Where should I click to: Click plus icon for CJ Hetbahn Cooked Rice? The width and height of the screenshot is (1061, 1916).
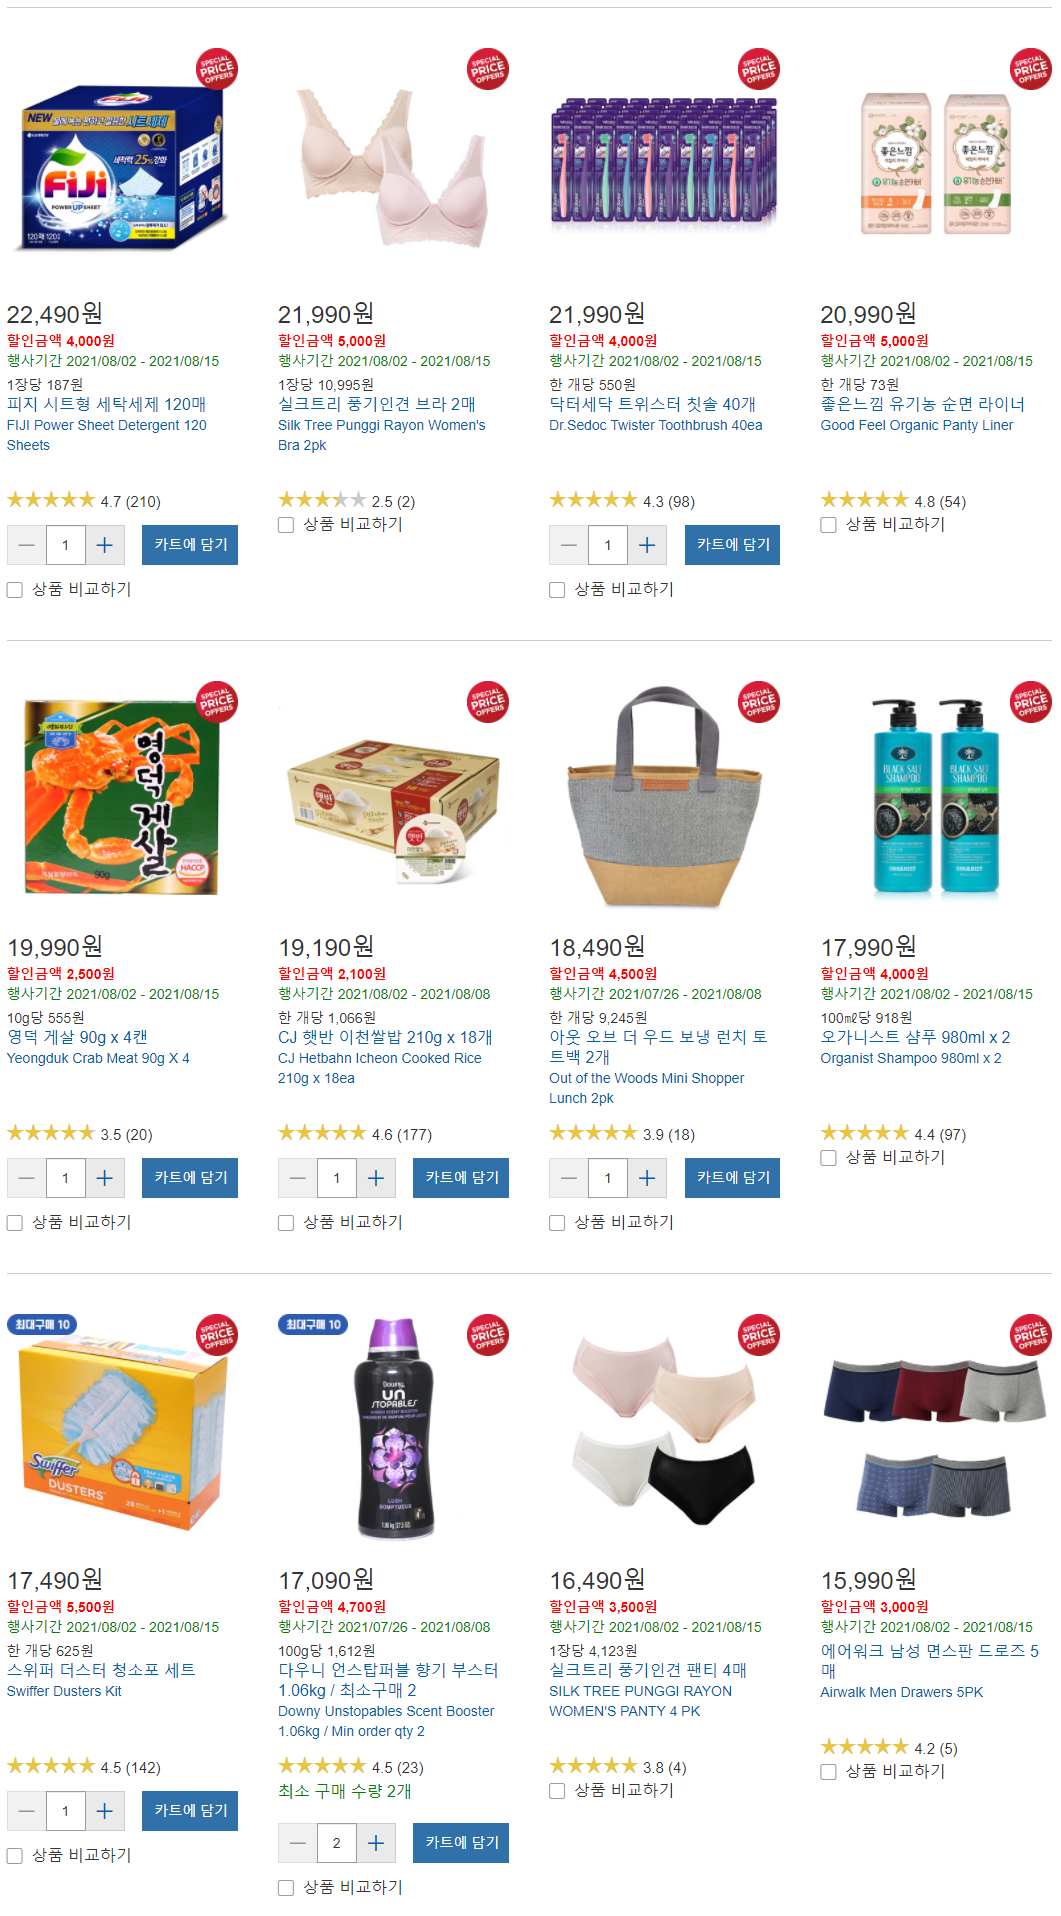(376, 1178)
